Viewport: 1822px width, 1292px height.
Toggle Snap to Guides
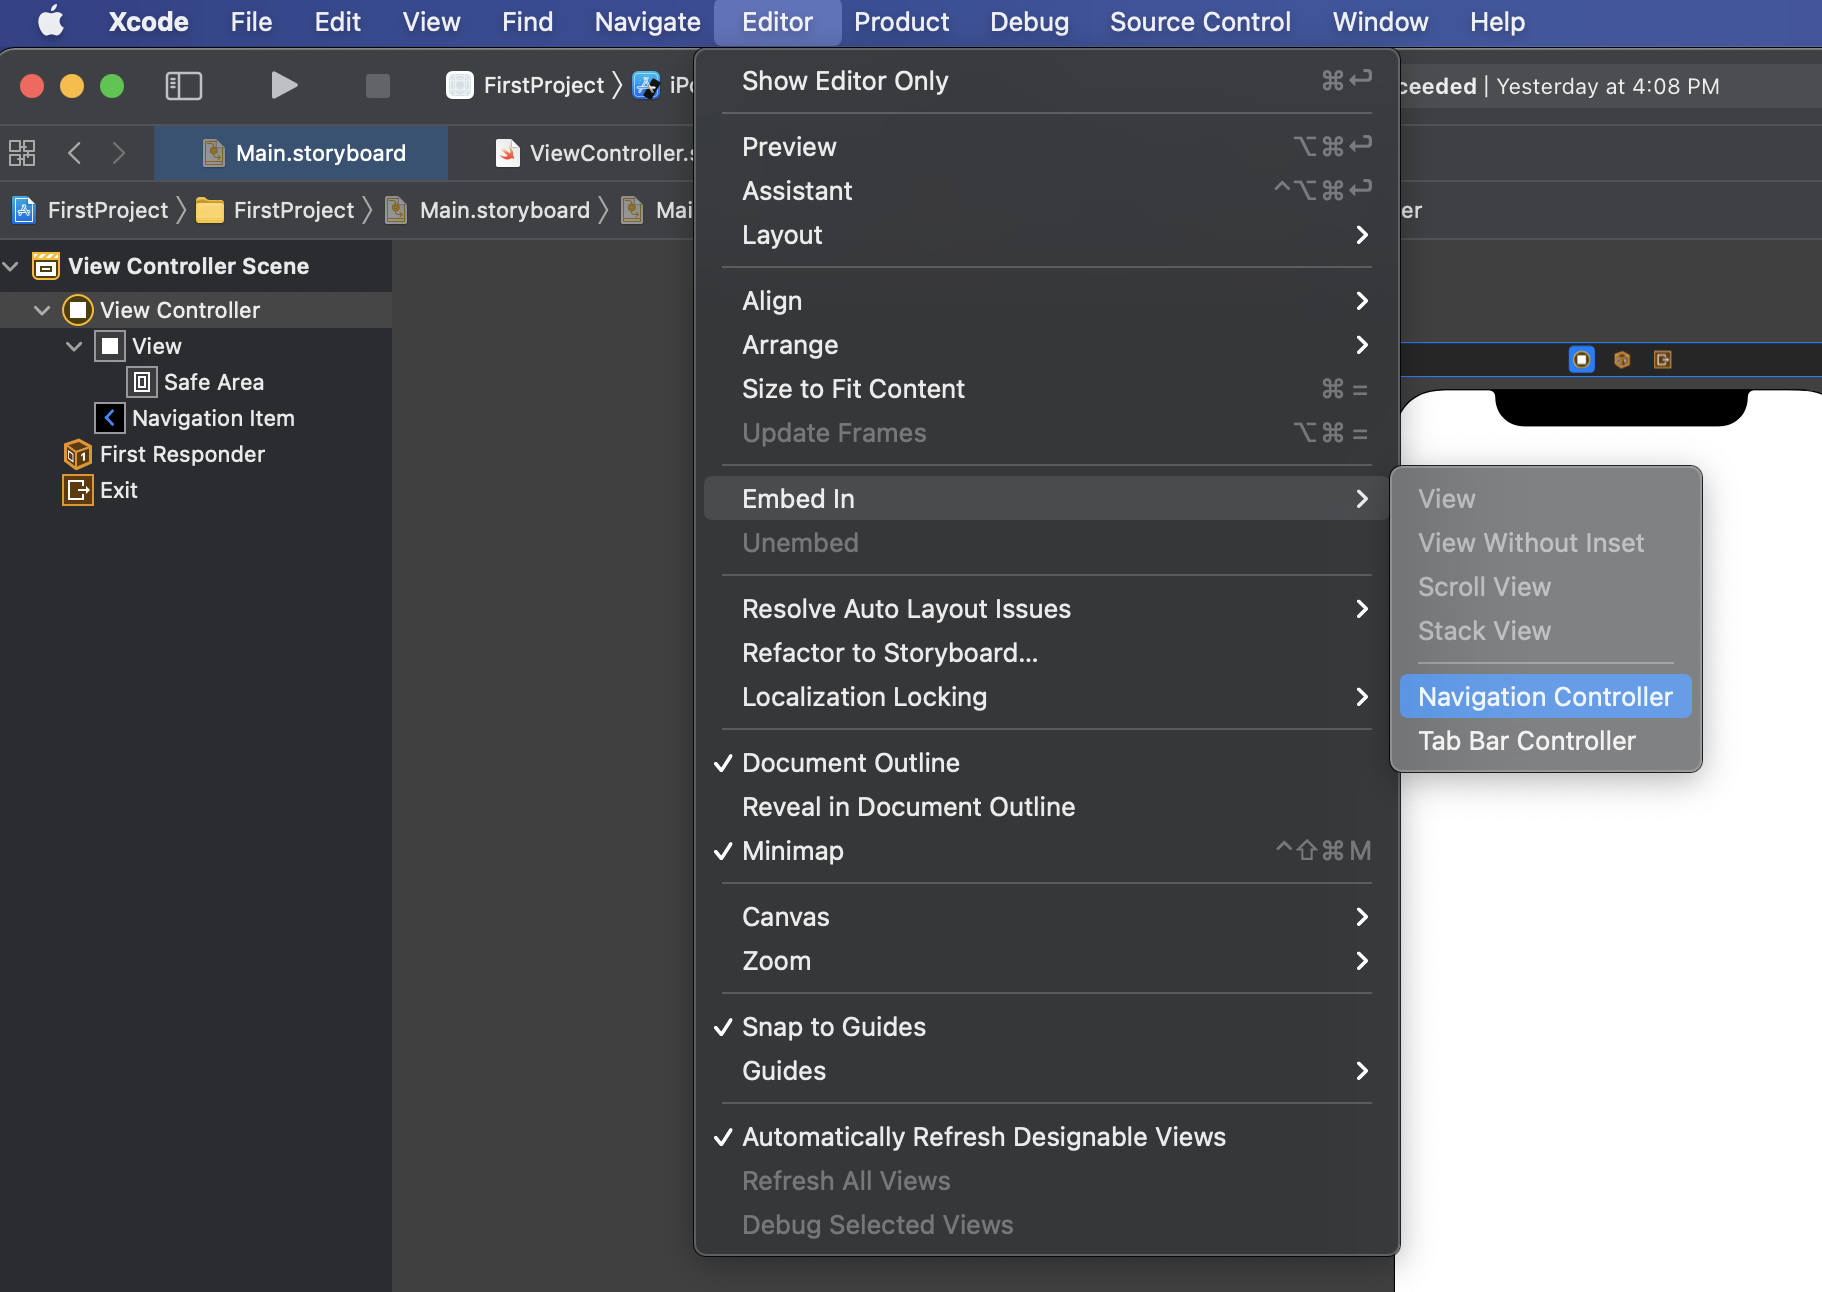click(1046, 1027)
